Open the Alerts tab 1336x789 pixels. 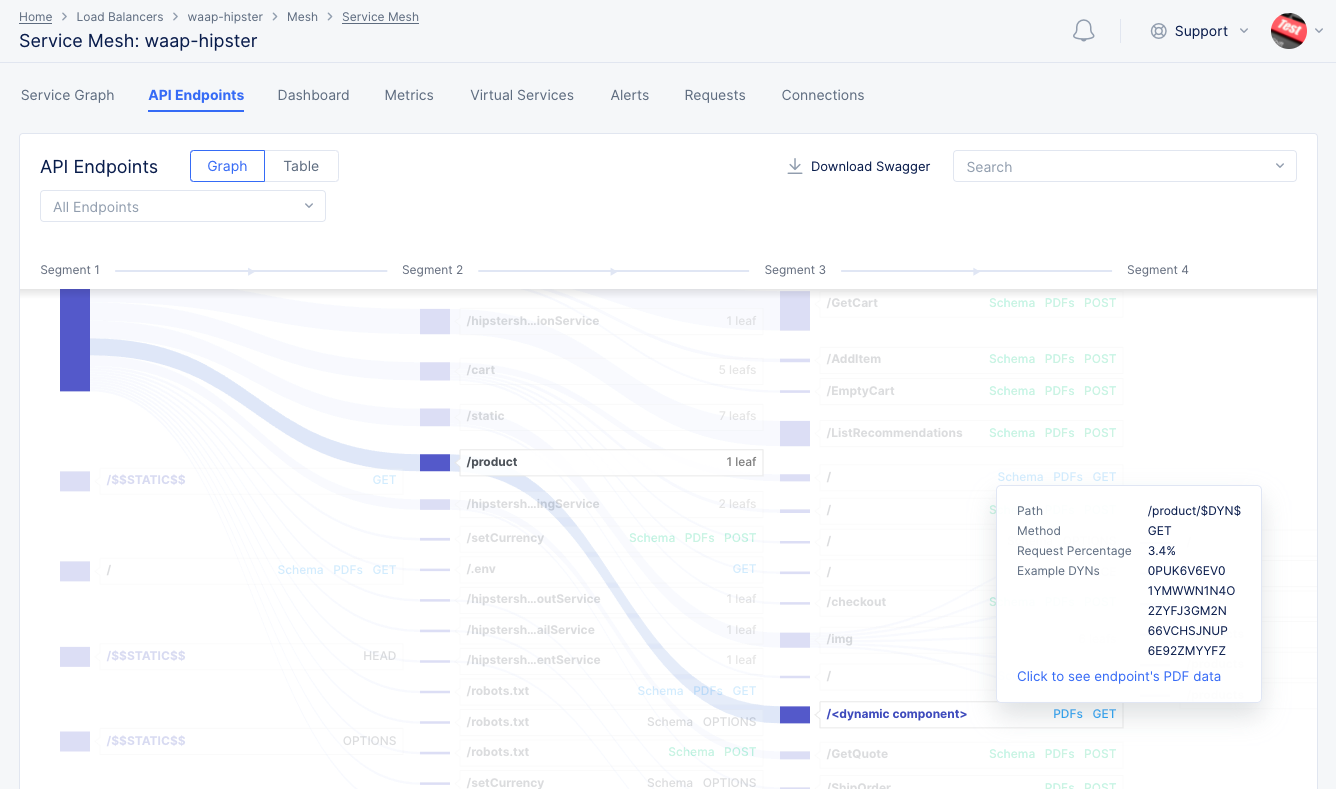[x=629, y=95]
